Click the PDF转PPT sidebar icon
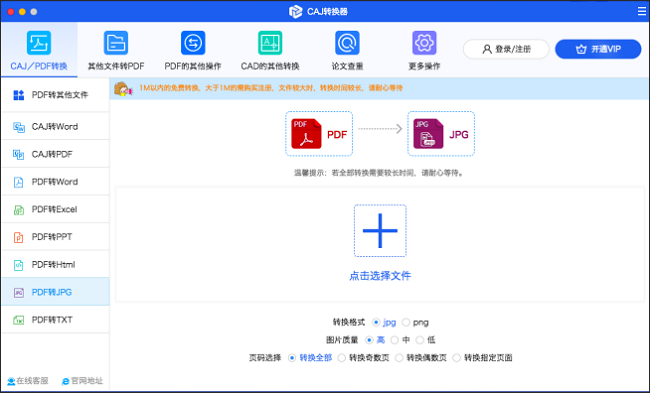The image size is (650, 393). tap(19, 237)
